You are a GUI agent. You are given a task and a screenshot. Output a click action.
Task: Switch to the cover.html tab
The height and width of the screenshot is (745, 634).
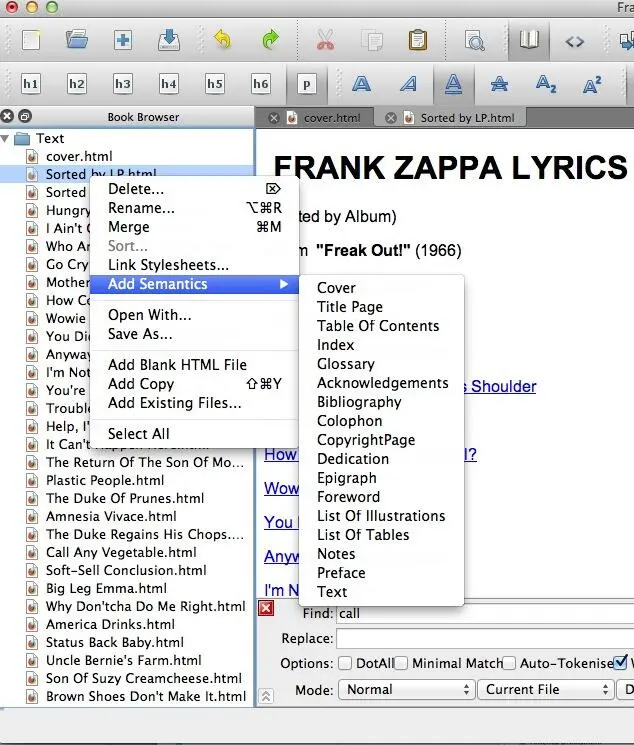pos(332,118)
